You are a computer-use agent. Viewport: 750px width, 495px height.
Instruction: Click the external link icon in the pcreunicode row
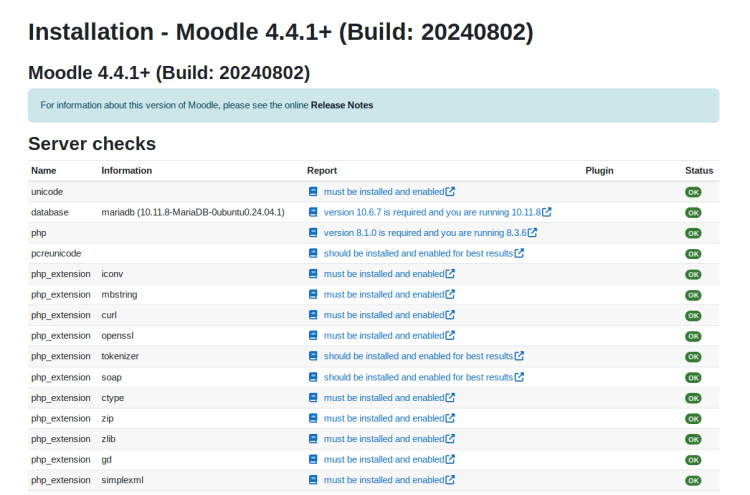coord(519,253)
